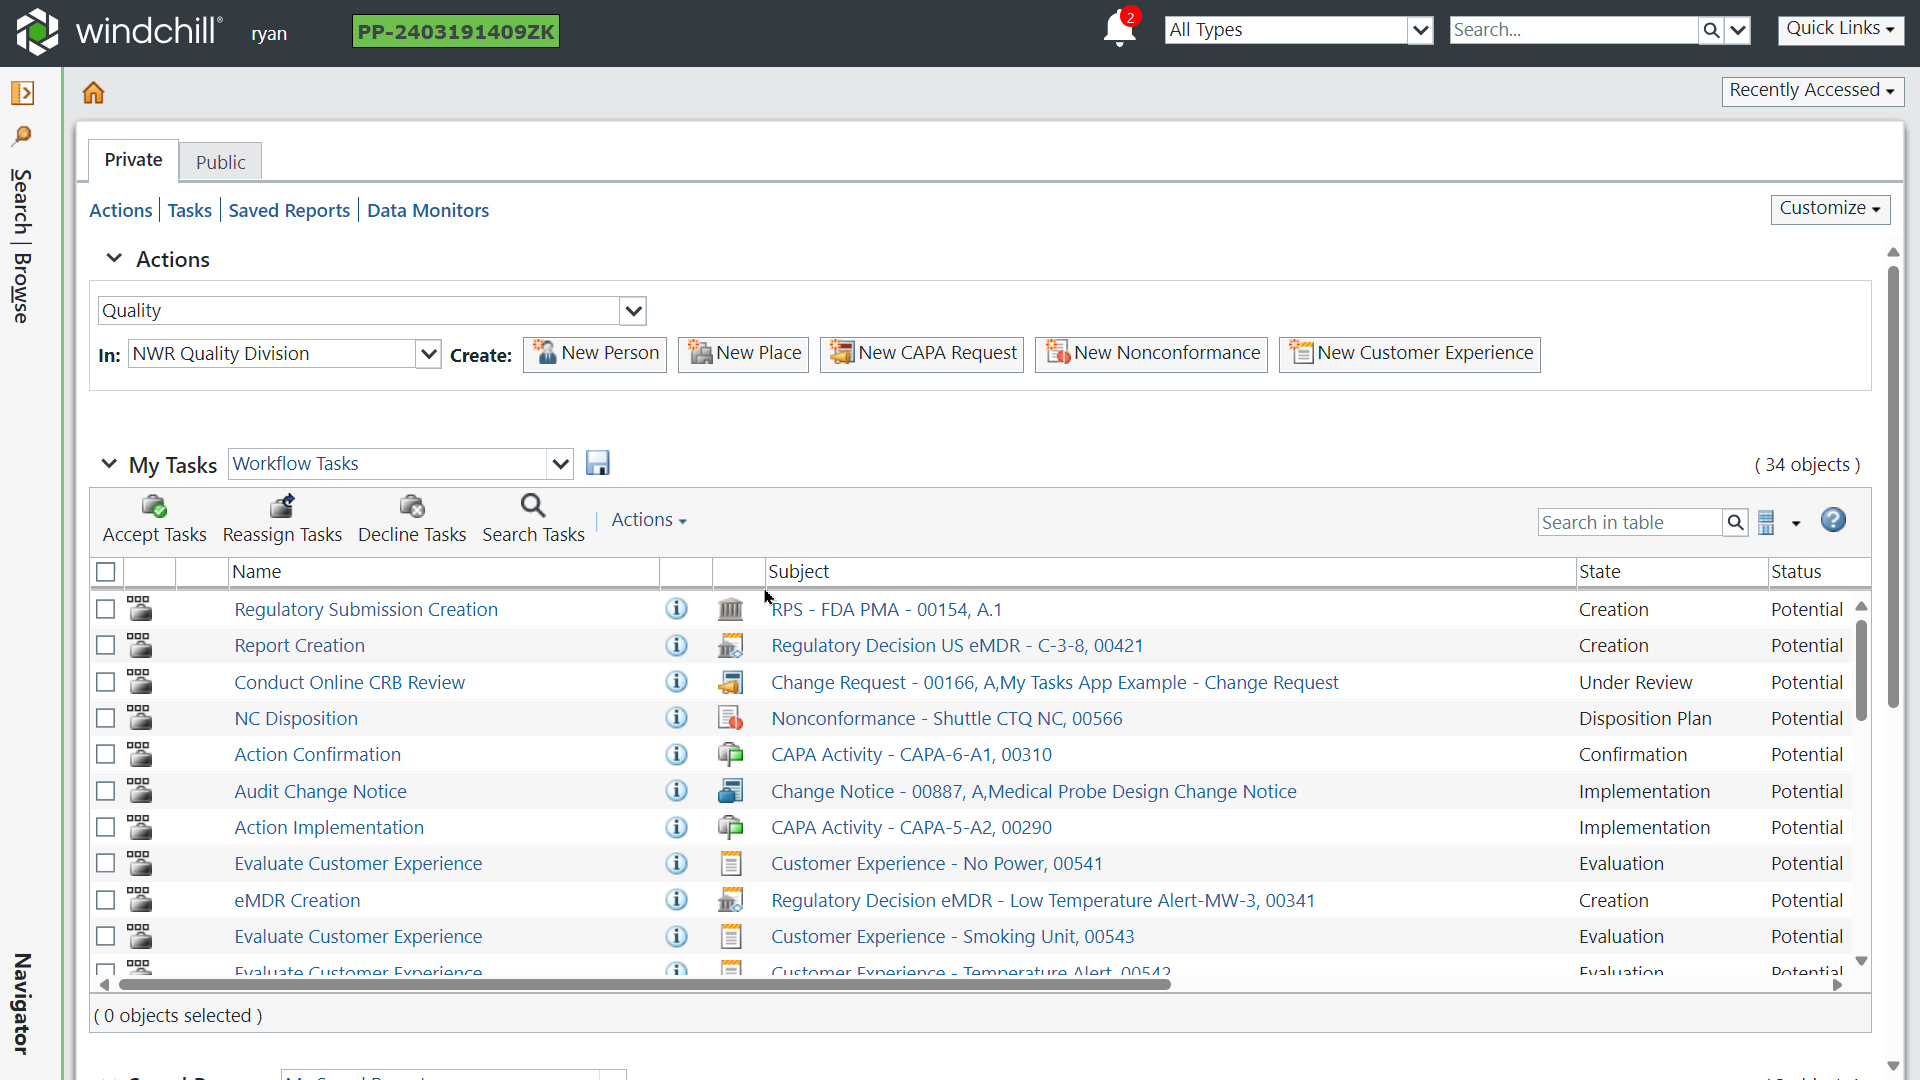Open the table views list icon
This screenshot has height=1080, width=1920.
pyautogui.click(x=1767, y=522)
